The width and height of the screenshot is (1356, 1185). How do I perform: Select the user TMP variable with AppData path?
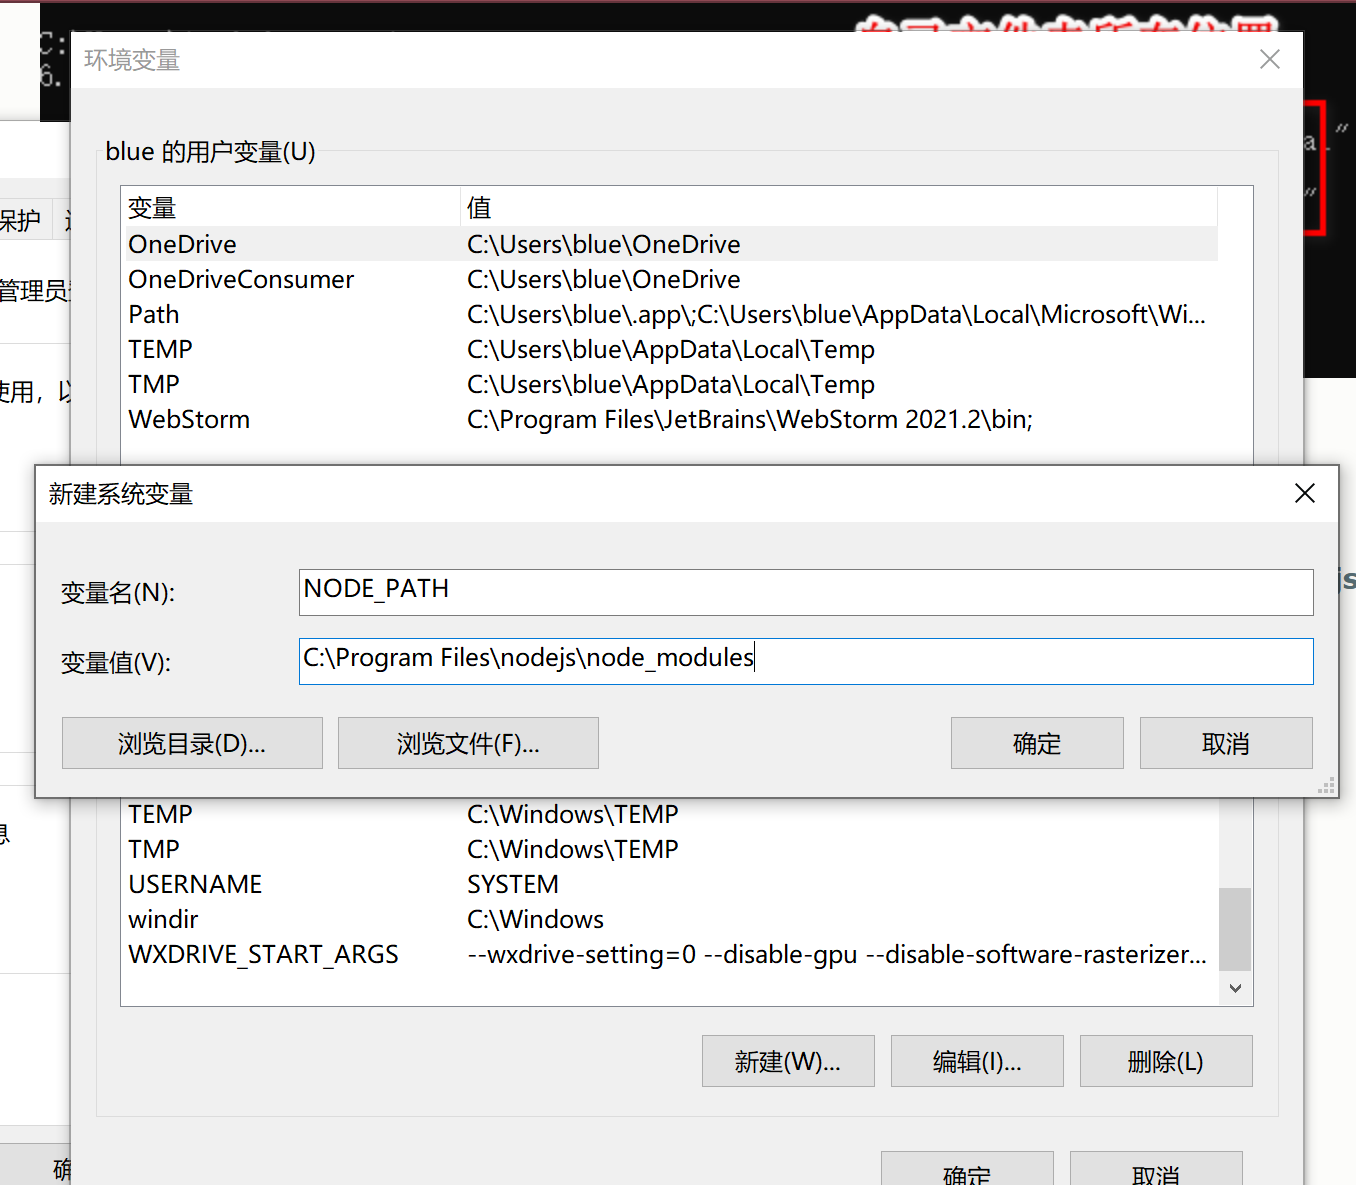click(669, 384)
